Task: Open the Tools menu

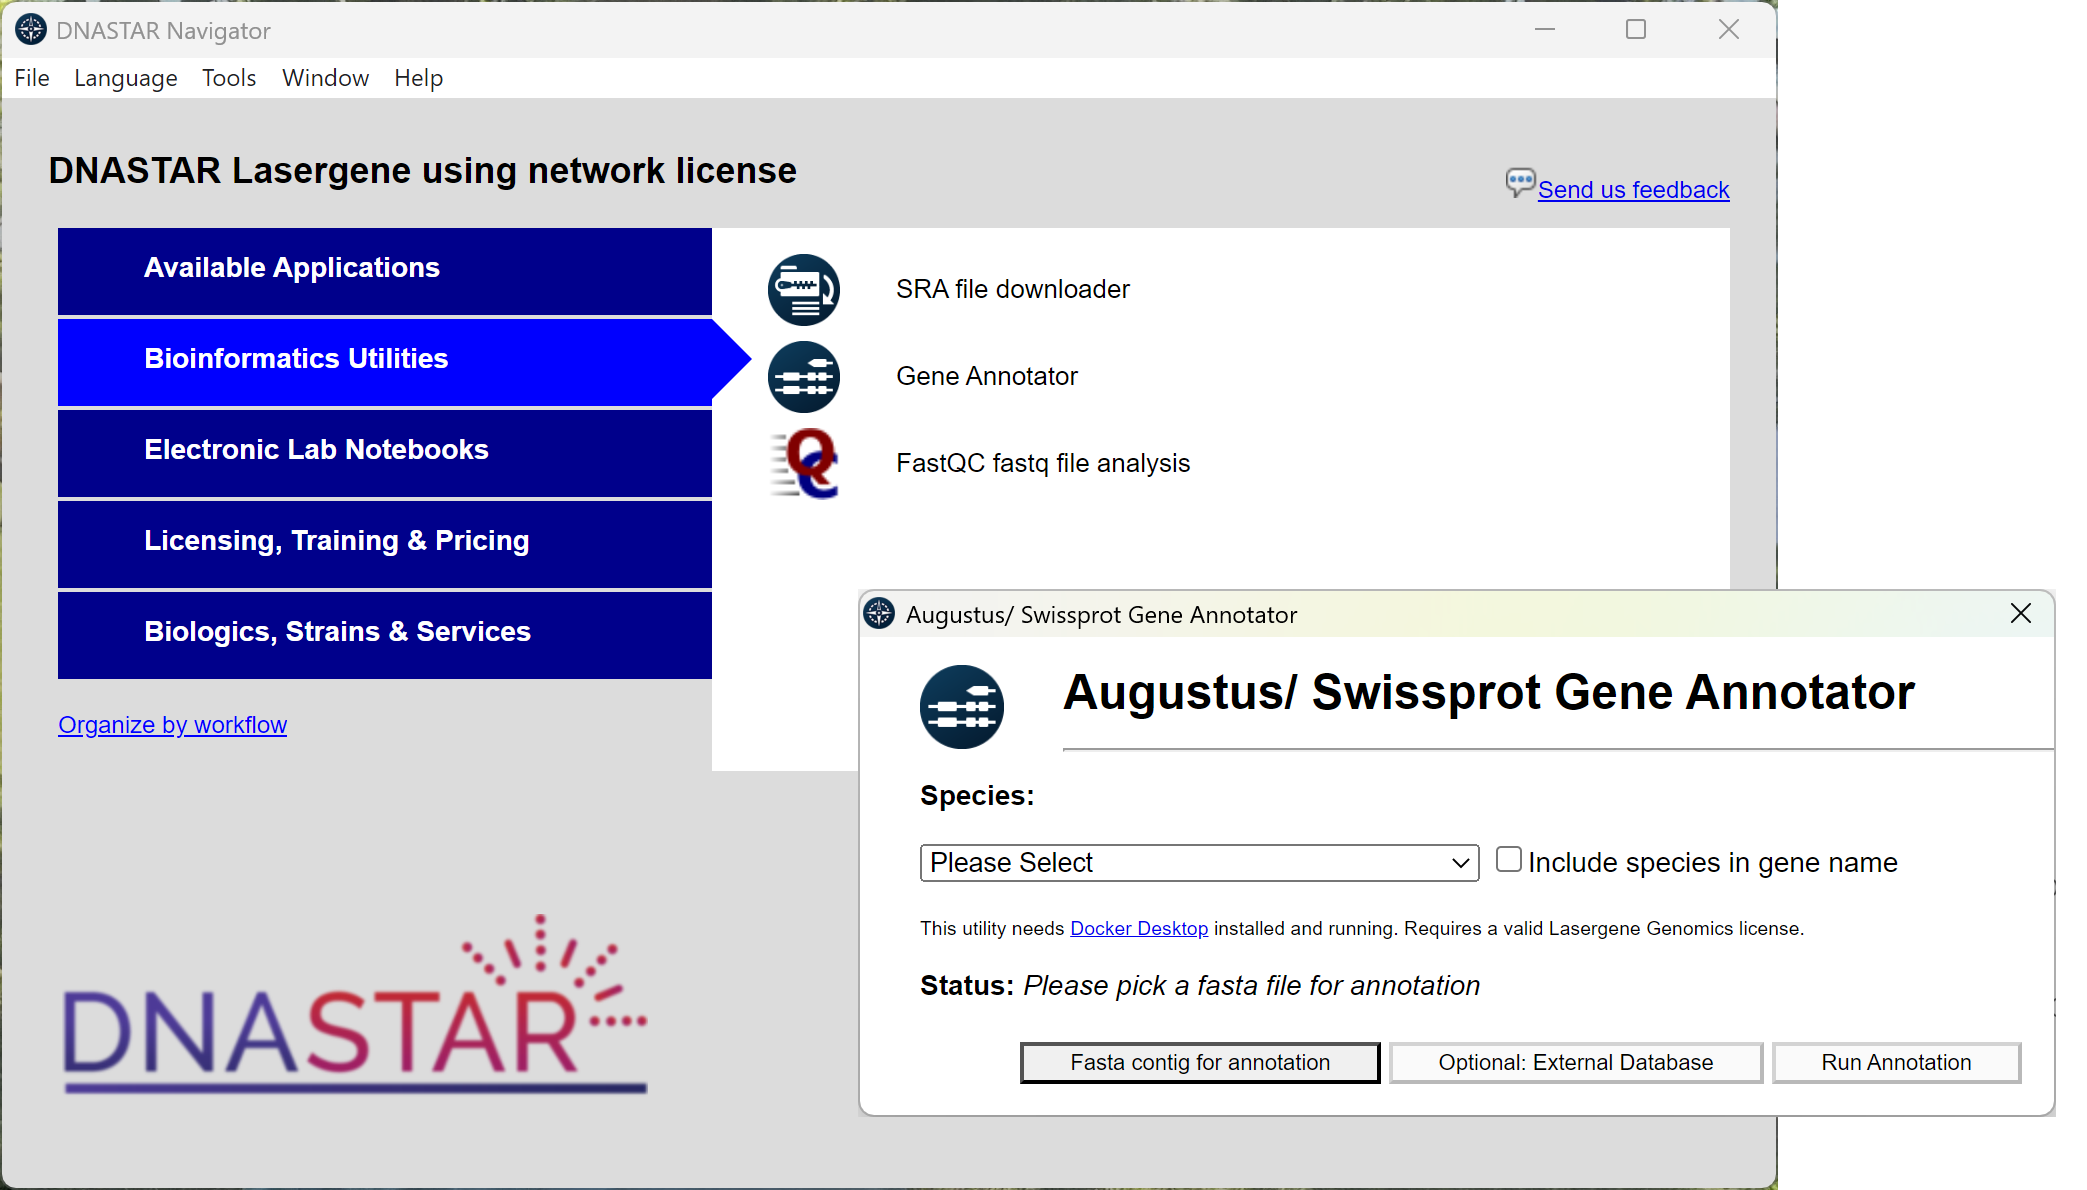Action: coord(229,78)
